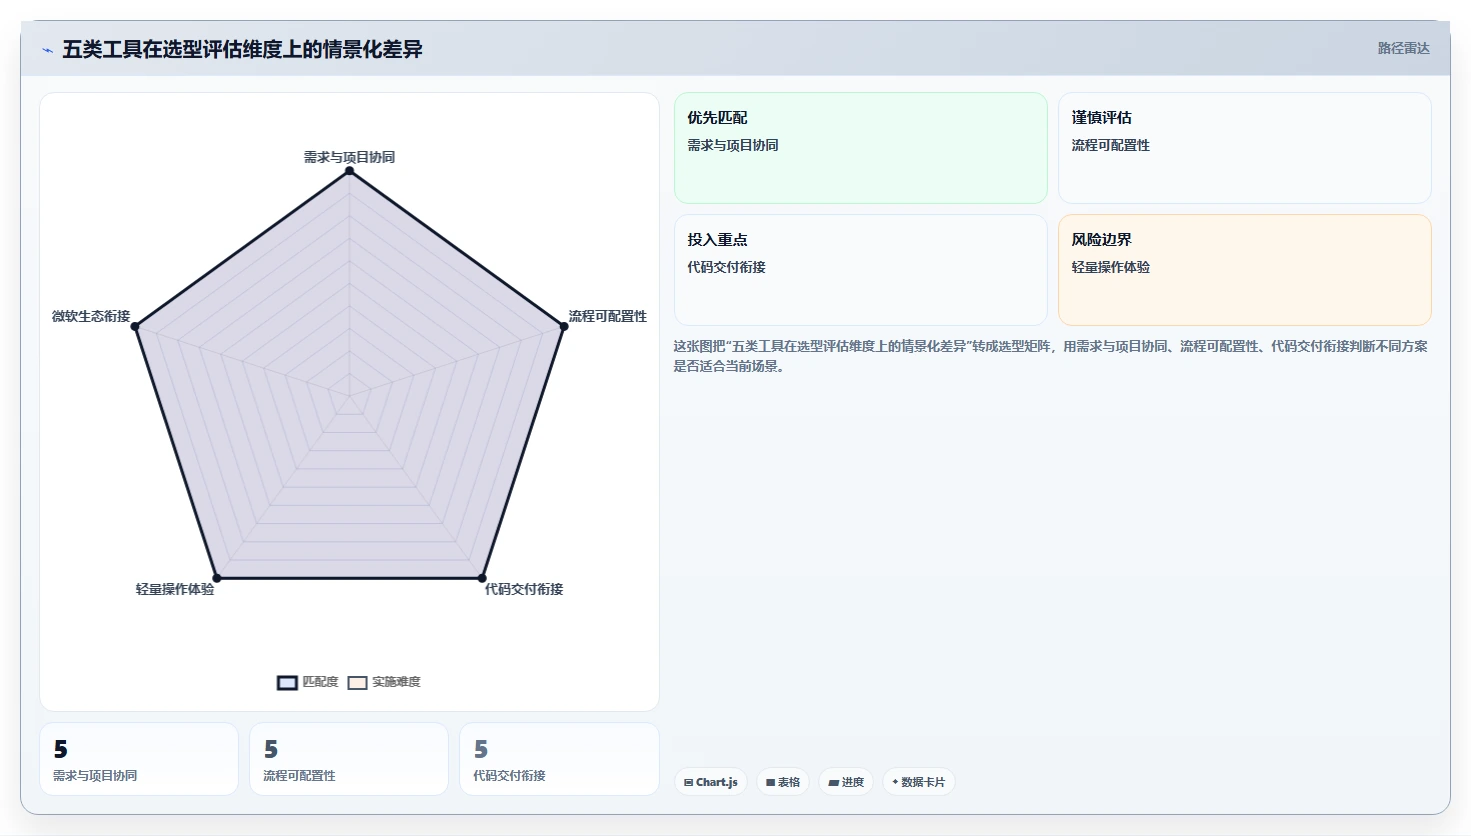The width and height of the screenshot is (1471, 836).
Task: Click the 进度 tag
Action: 846,782
